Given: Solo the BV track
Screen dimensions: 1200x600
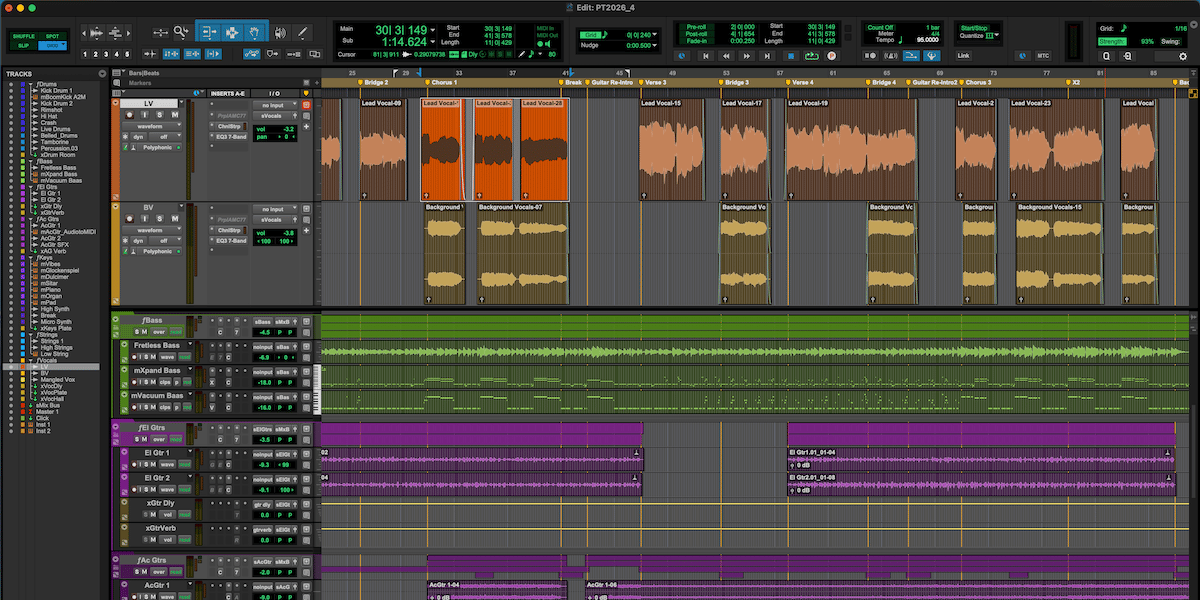Looking at the screenshot, I should [161, 219].
